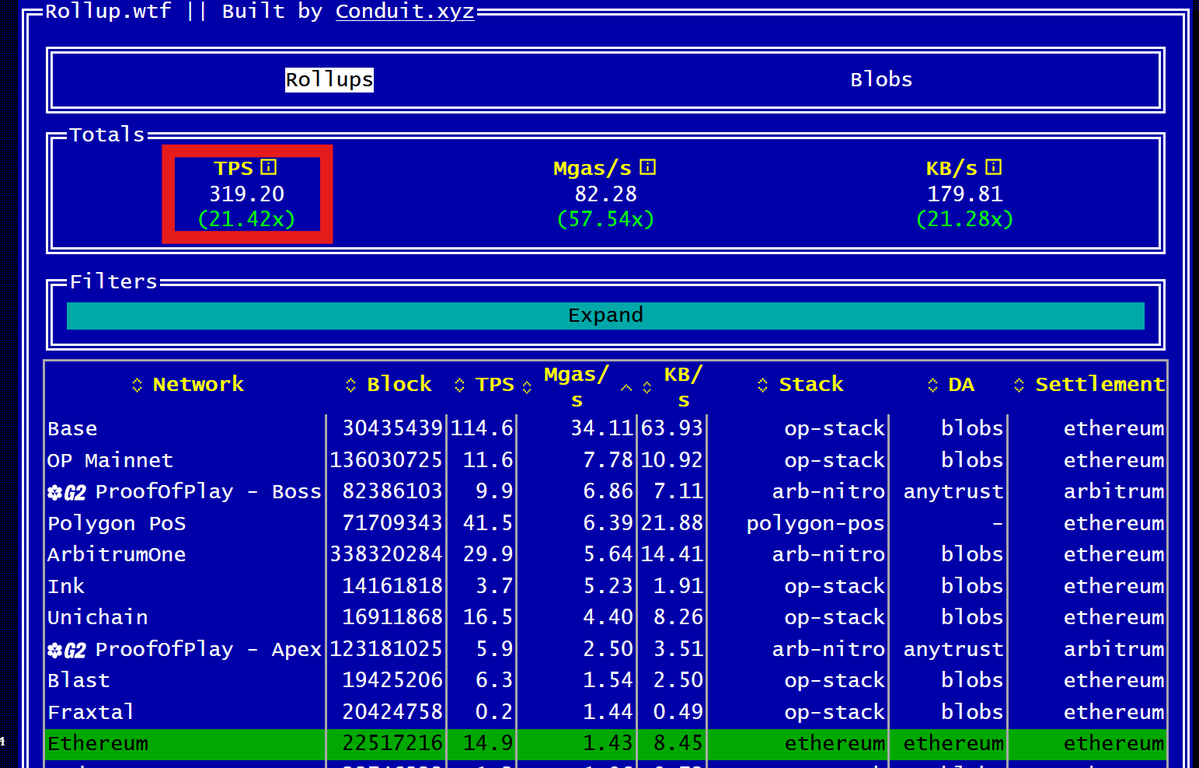Click anytrust DA cell for ProofOfPlay Boss

coord(953,492)
